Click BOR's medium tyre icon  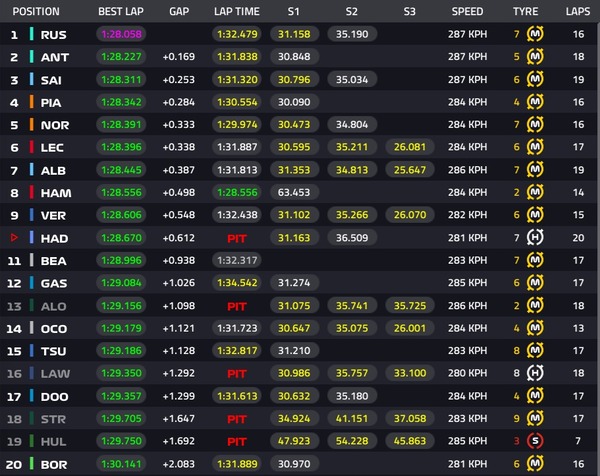[535, 463]
